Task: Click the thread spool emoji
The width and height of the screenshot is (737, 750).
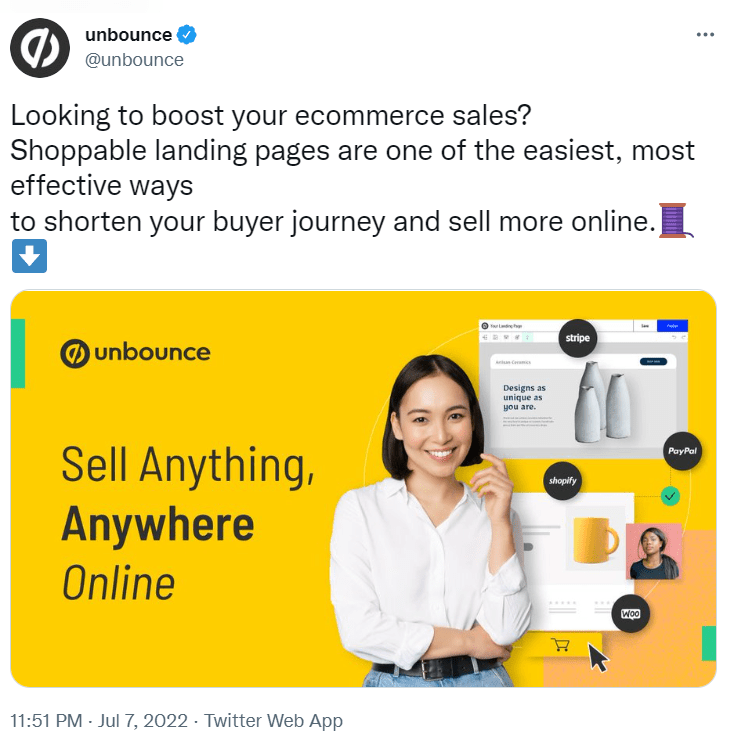Action: coord(676,221)
